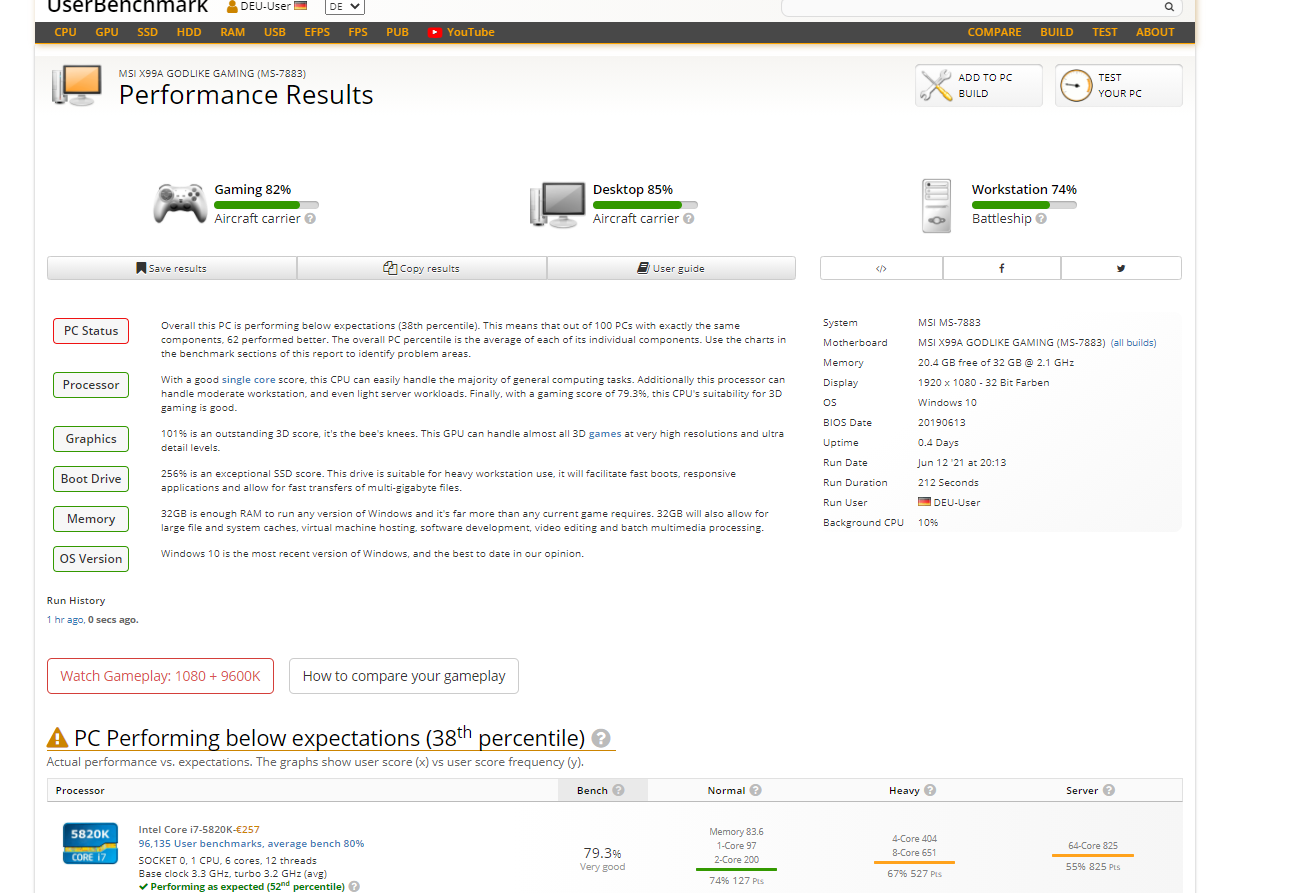
Task: Open the RAM menu item
Action: tap(233, 32)
